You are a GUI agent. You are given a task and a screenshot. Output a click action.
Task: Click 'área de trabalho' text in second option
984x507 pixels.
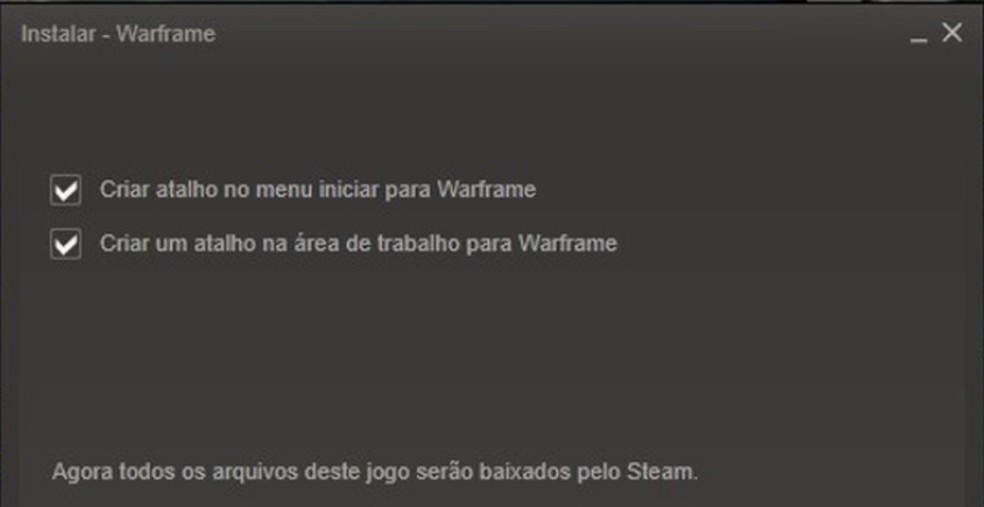[383, 243]
